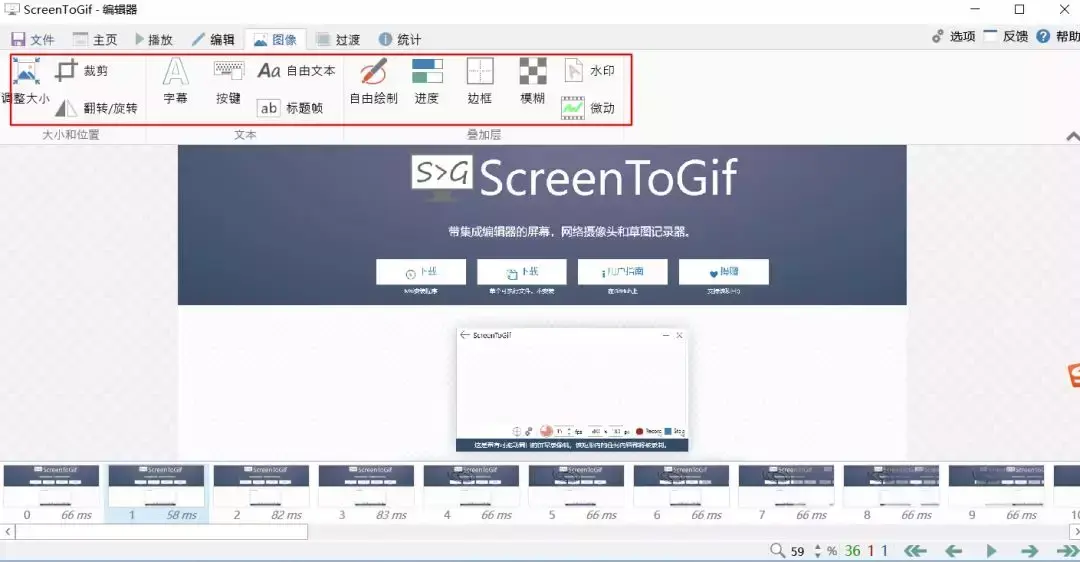This screenshot has width=1080, height=562.
Task: Select frame 8 thumbnail
Action: tap(892, 493)
